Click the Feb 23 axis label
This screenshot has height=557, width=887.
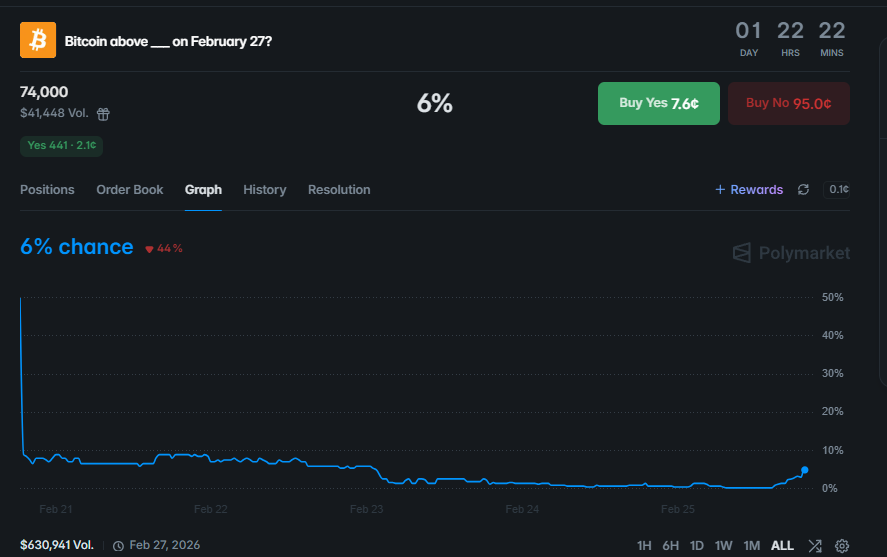click(x=367, y=509)
